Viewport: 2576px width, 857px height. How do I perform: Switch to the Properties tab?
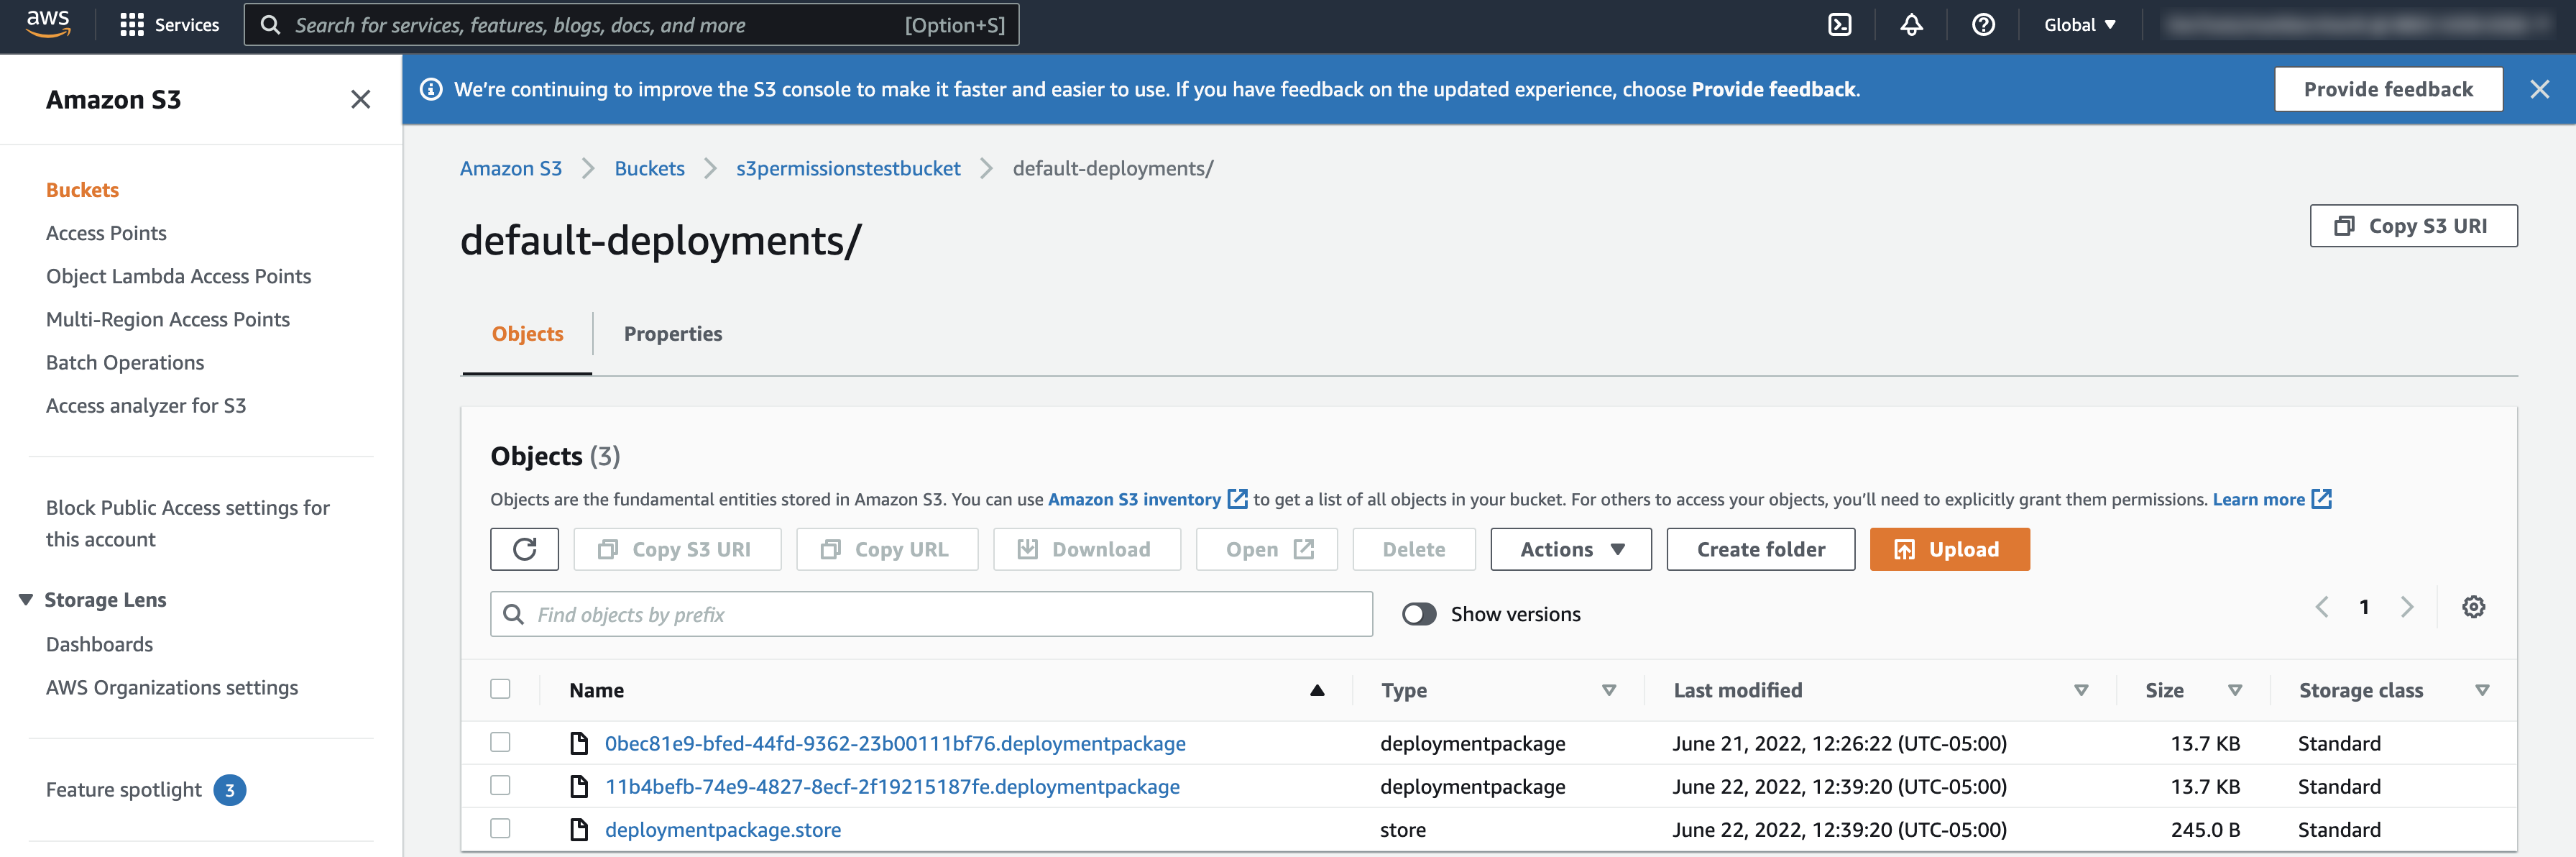tap(672, 334)
